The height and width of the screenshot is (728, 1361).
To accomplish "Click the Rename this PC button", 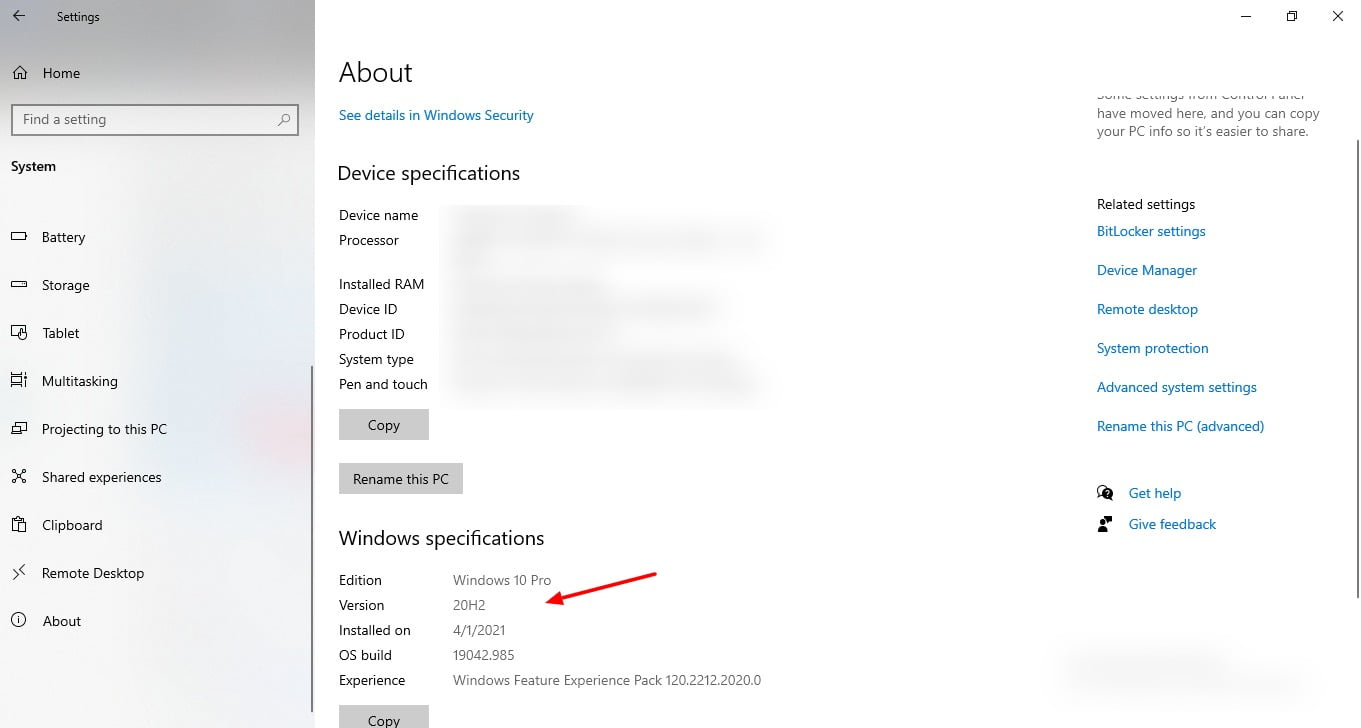I will [x=401, y=479].
